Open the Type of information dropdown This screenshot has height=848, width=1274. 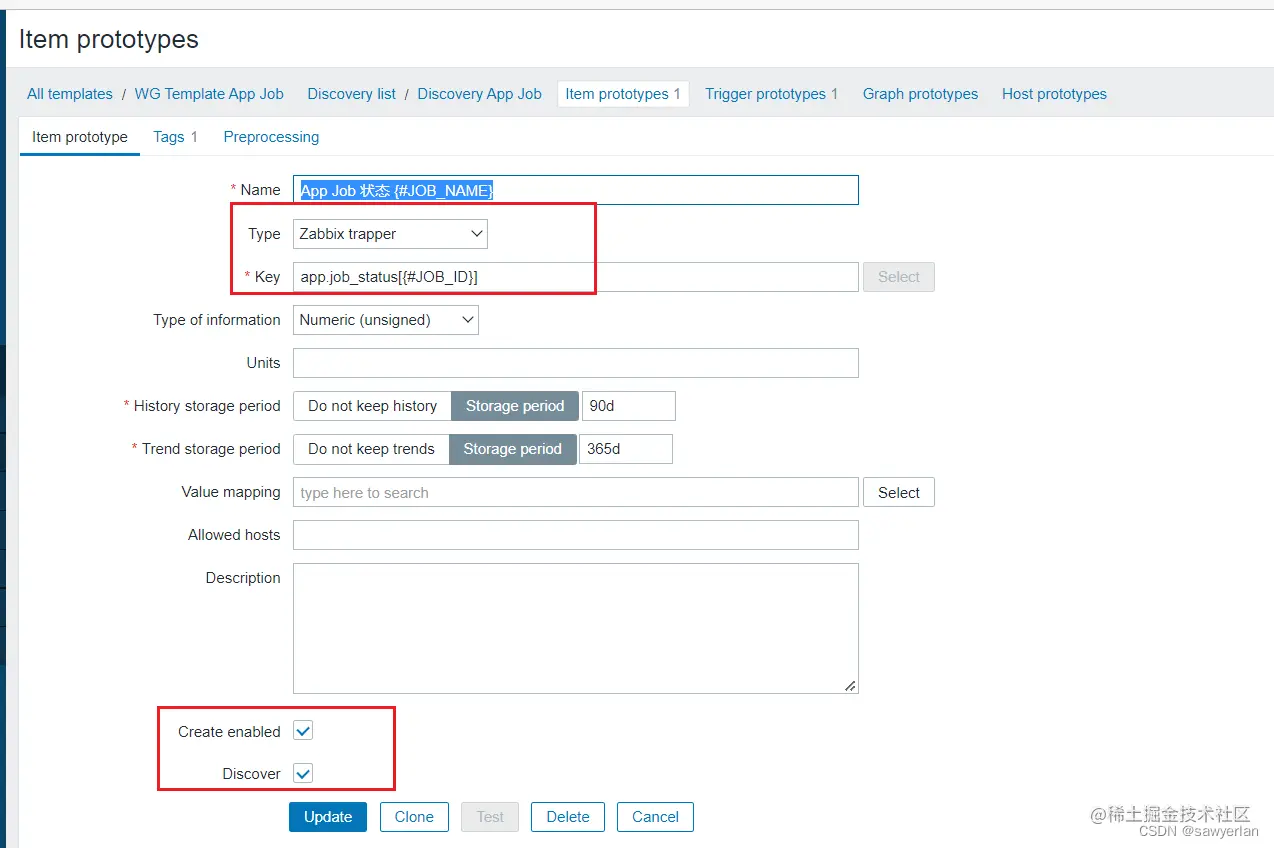click(386, 320)
